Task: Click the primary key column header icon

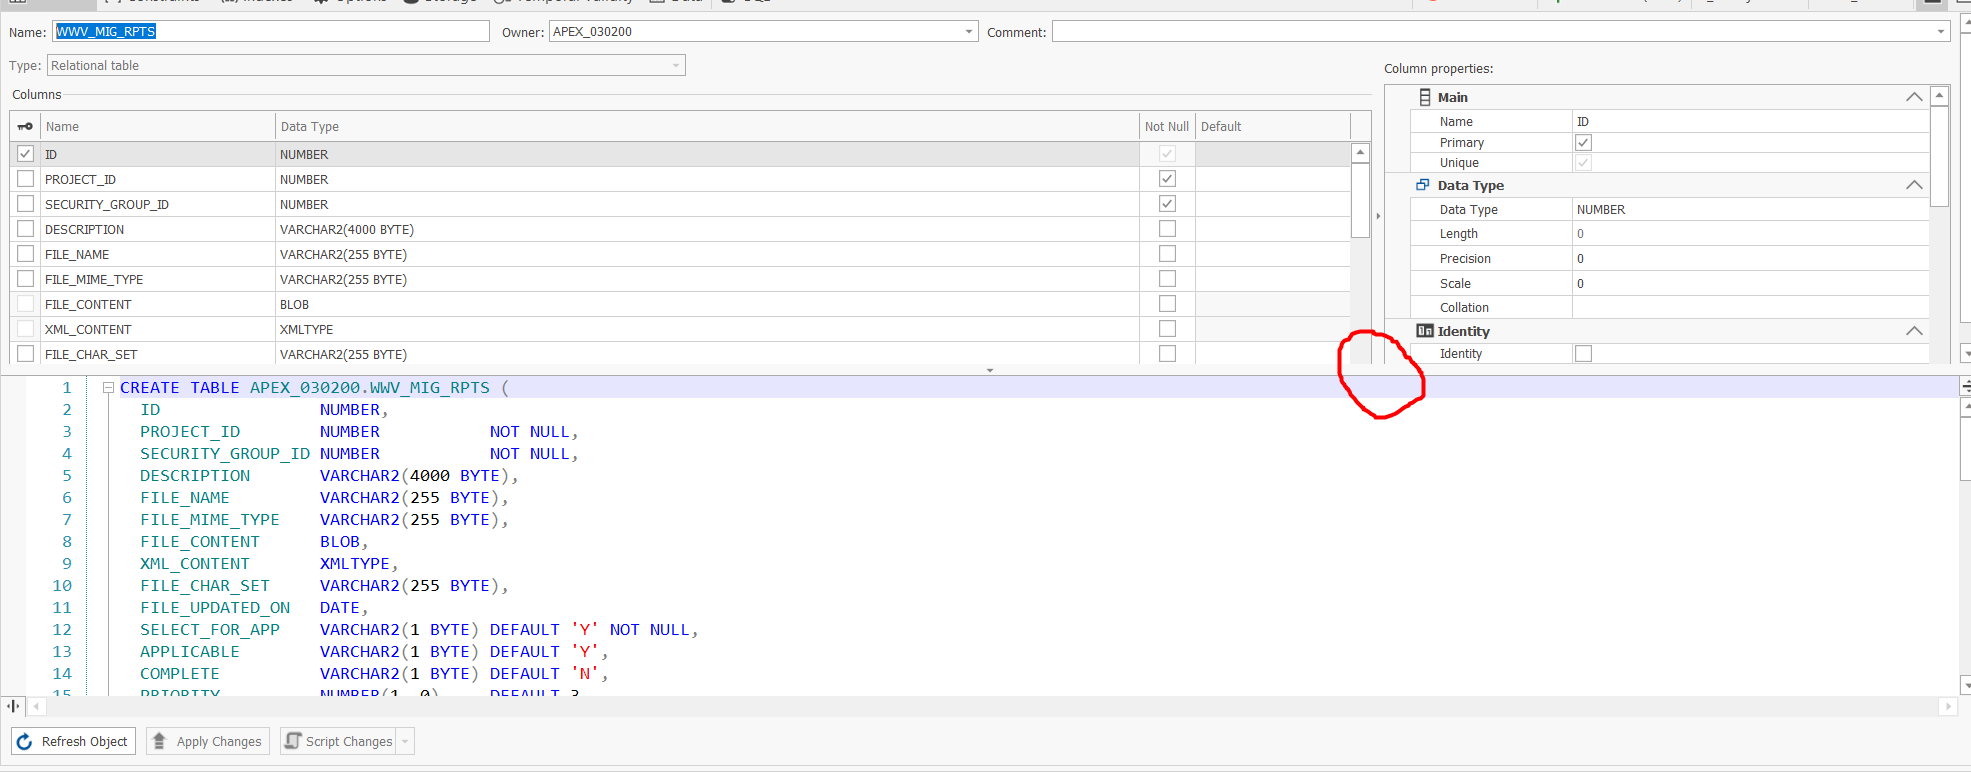Action: pyautogui.click(x=25, y=127)
